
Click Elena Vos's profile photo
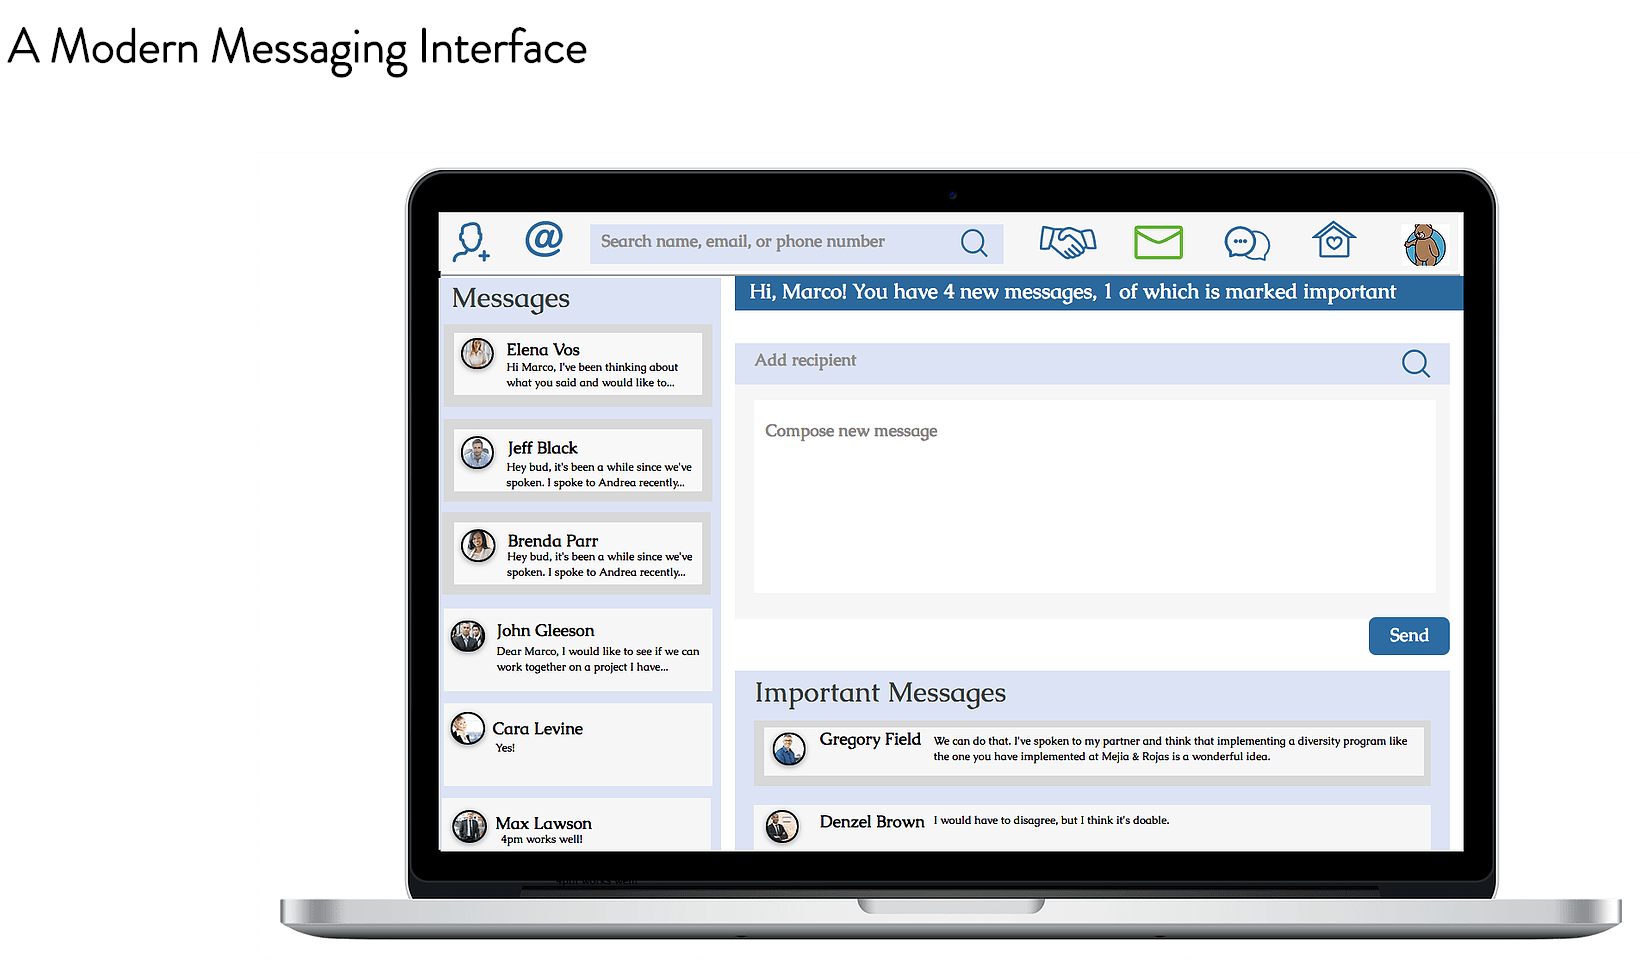477,353
